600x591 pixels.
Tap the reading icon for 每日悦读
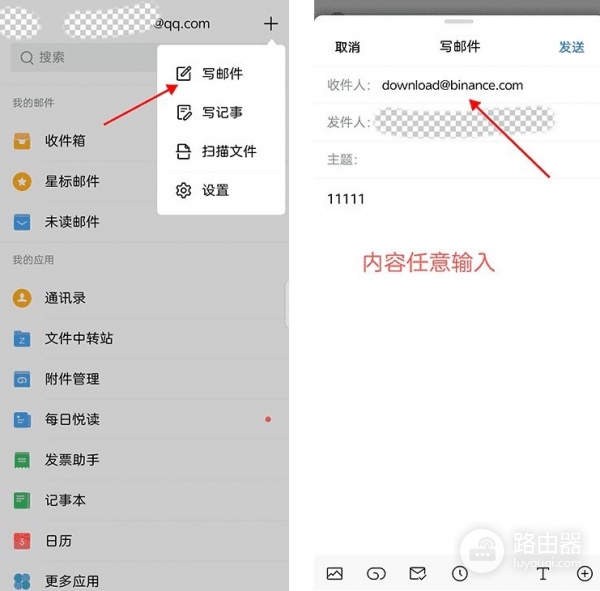(x=22, y=420)
